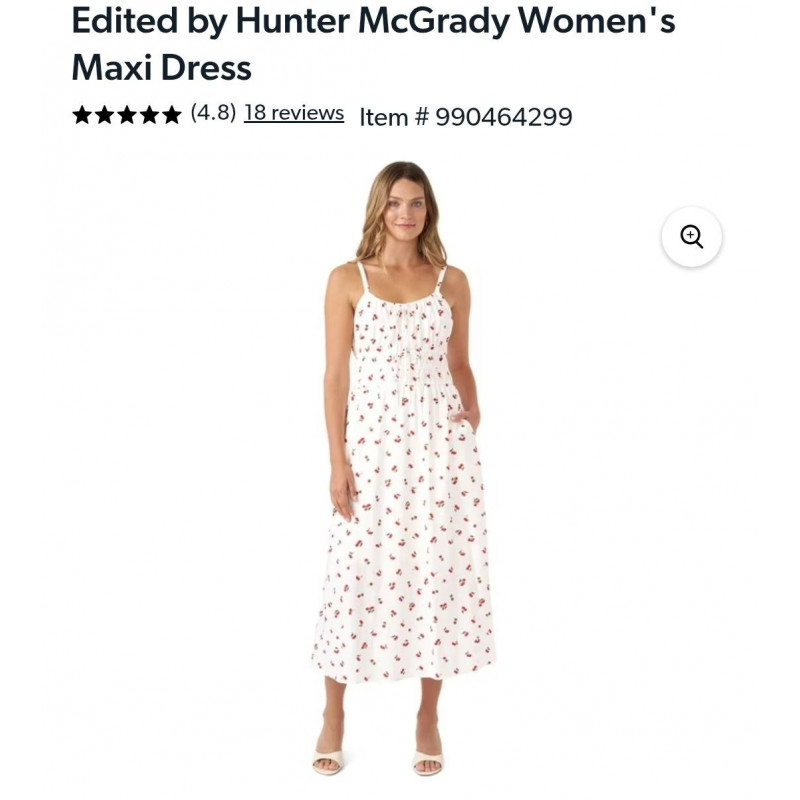The height and width of the screenshot is (800, 800).
Task: Click the third star of the rating
Action: coord(127,115)
